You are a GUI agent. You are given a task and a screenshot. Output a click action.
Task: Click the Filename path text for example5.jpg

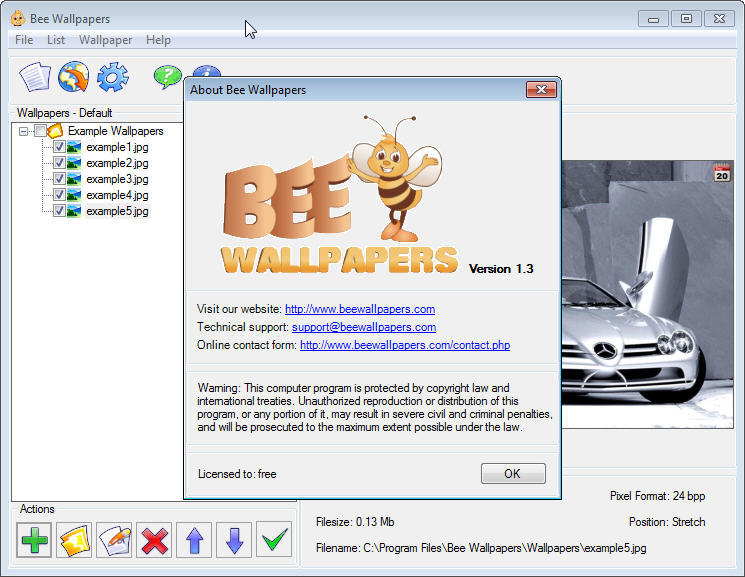pyautogui.click(x=481, y=548)
